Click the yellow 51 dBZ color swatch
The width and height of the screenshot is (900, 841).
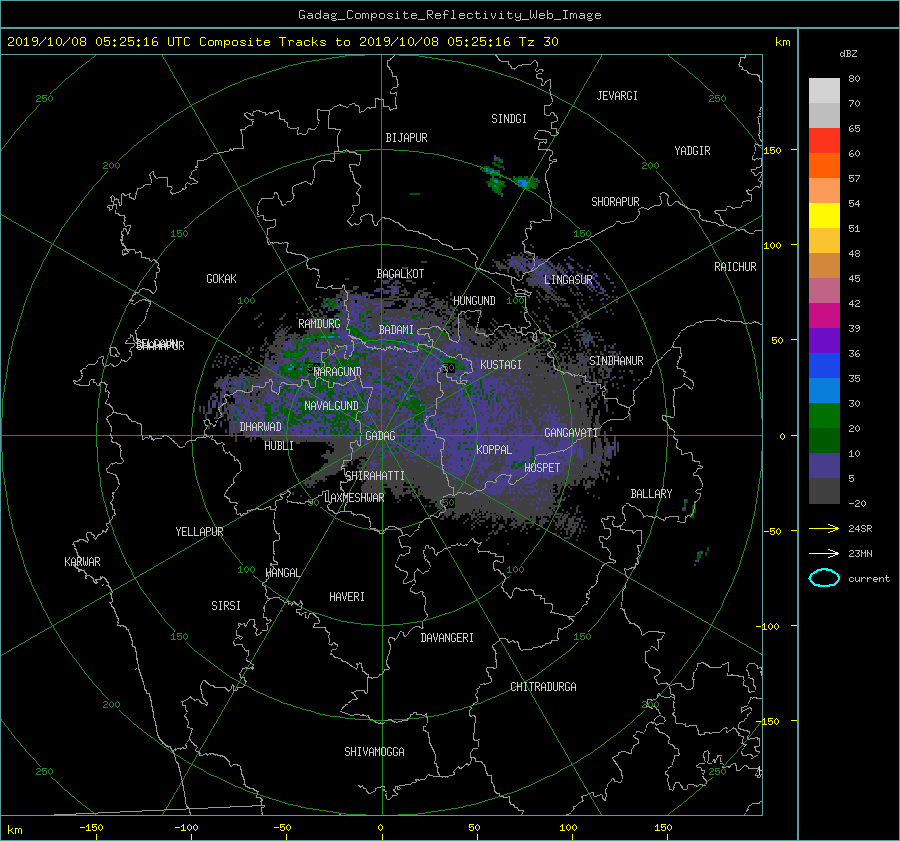pos(824,216)
